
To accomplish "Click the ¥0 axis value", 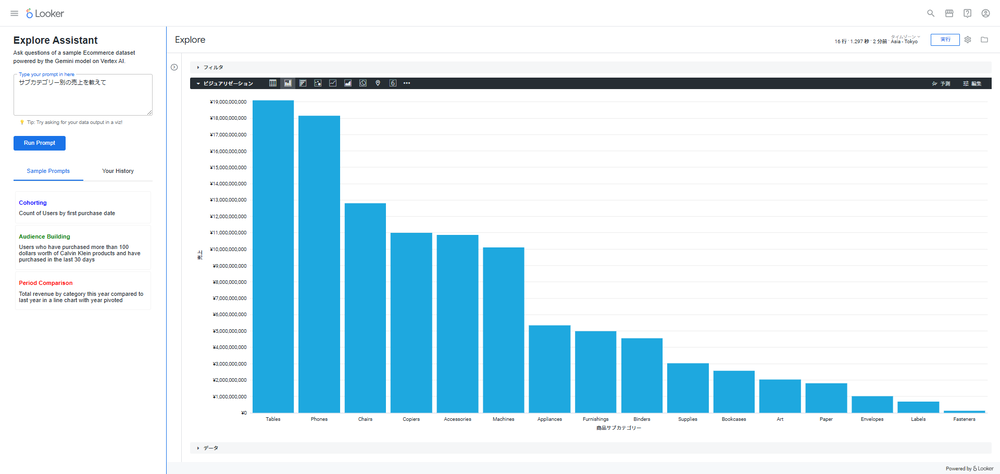I will coord(243,413).
